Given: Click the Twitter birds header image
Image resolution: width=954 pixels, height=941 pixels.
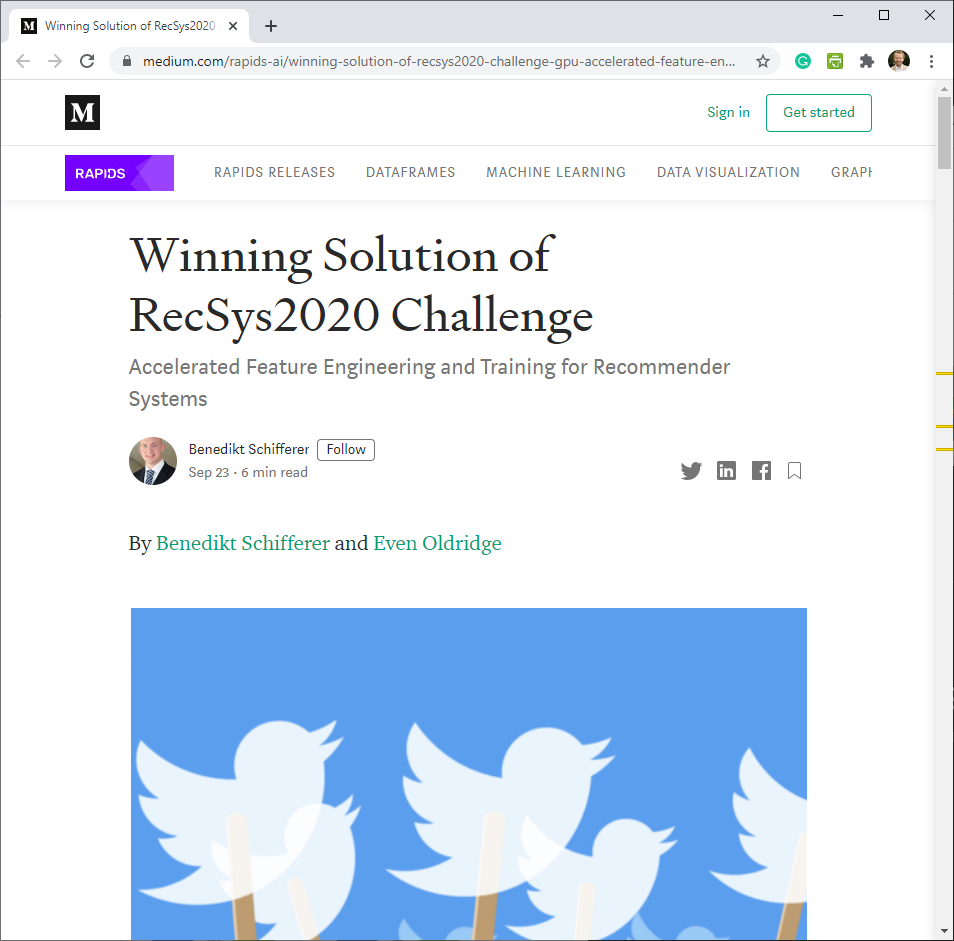Looking at the screenshot, I should pyautogui.click(x=468, y=774).
